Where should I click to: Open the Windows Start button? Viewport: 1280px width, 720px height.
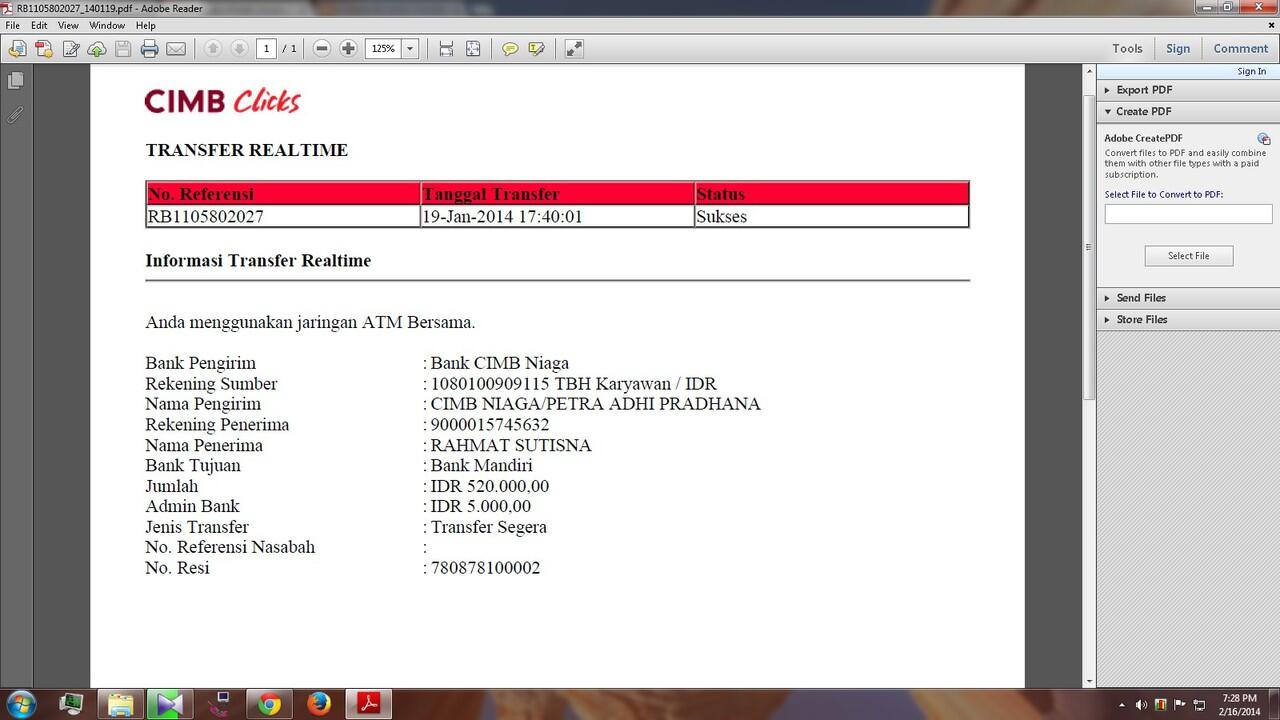[x=21, y=703]
